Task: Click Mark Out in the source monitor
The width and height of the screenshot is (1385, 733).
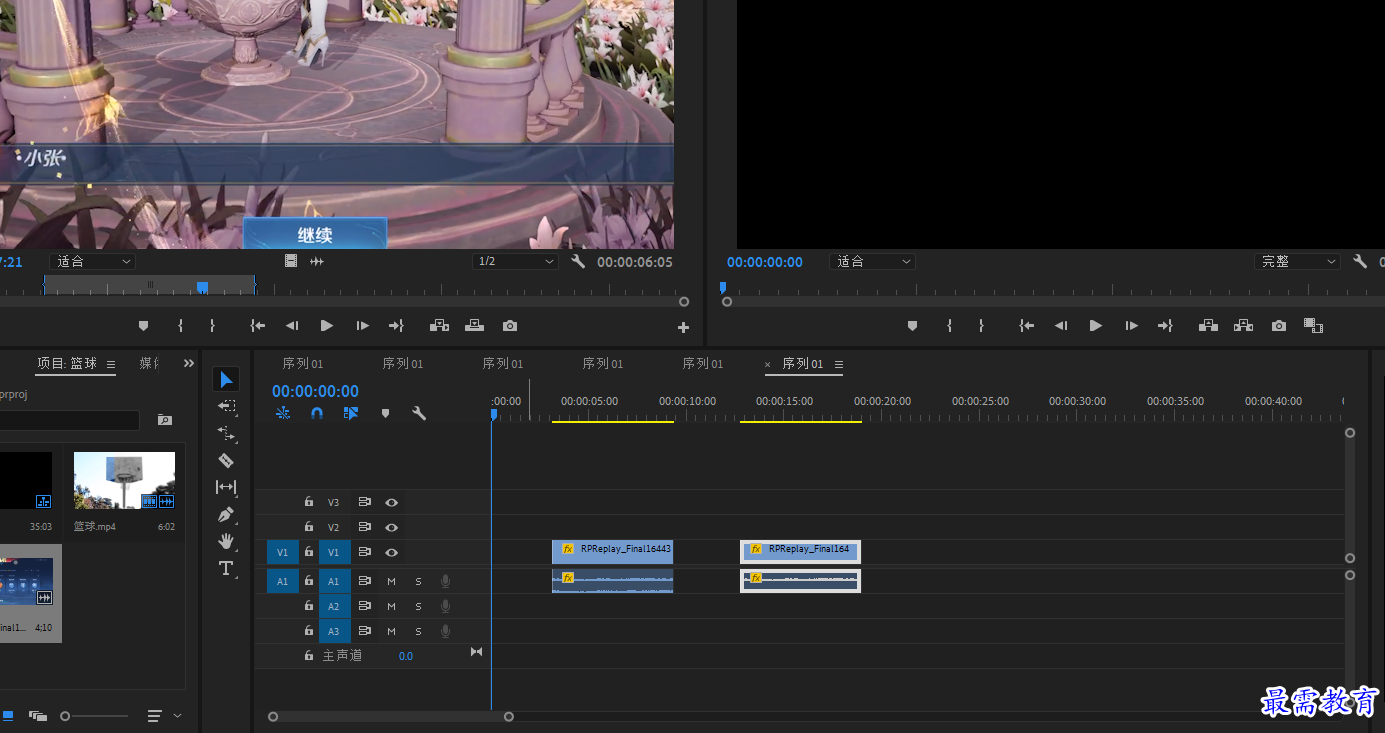Action: tap(212, 326)
